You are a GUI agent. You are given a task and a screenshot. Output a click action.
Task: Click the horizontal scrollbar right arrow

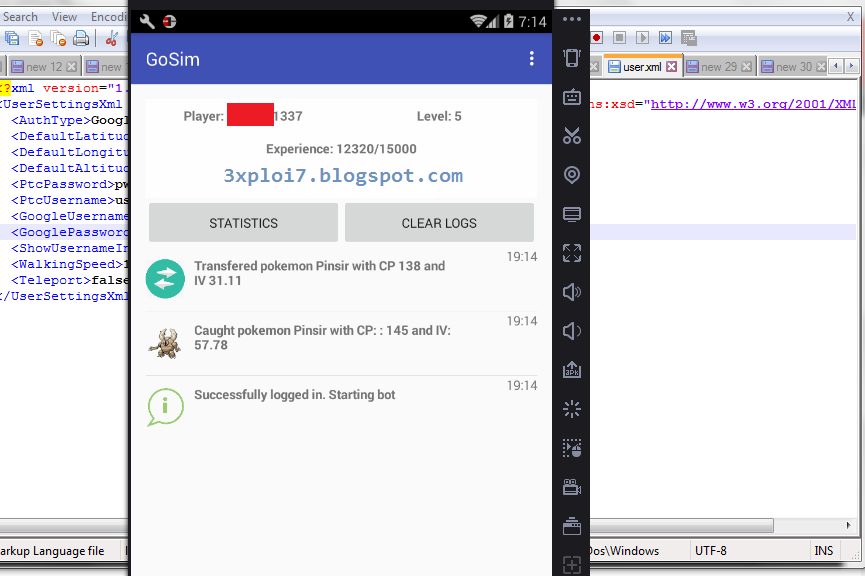click(848, 525)
